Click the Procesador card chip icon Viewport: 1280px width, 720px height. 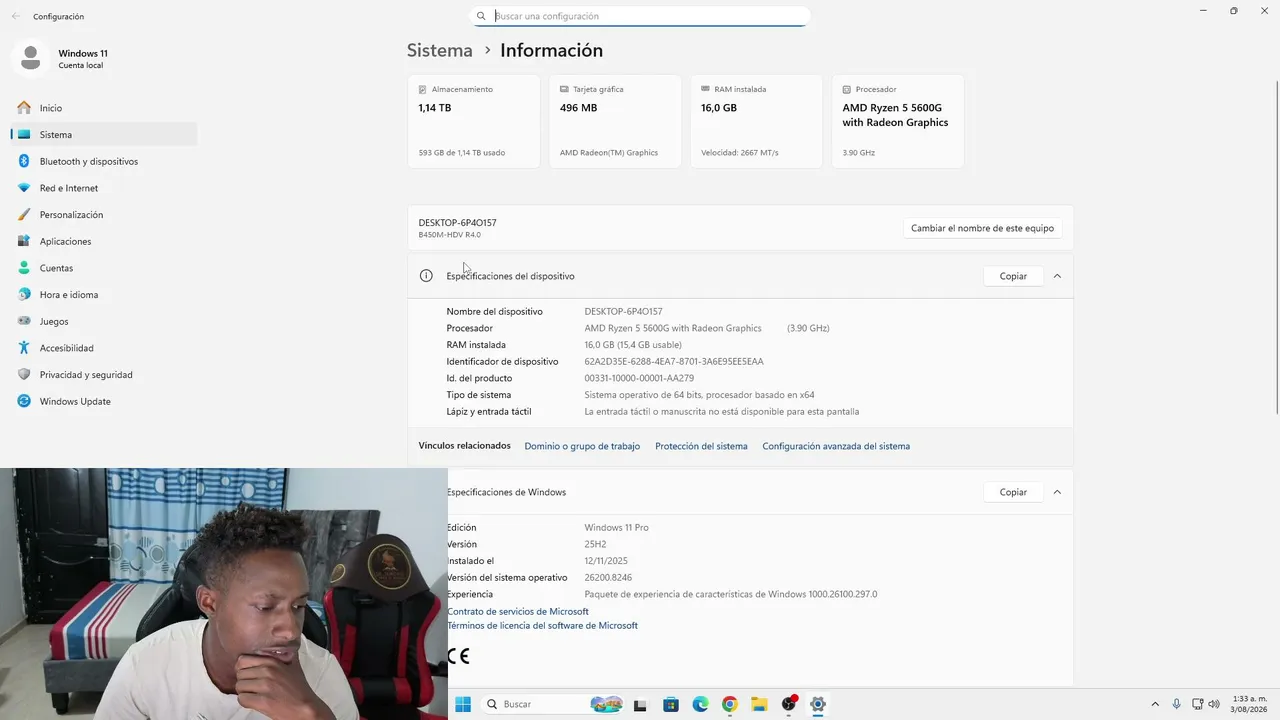(x=847, y=89)
